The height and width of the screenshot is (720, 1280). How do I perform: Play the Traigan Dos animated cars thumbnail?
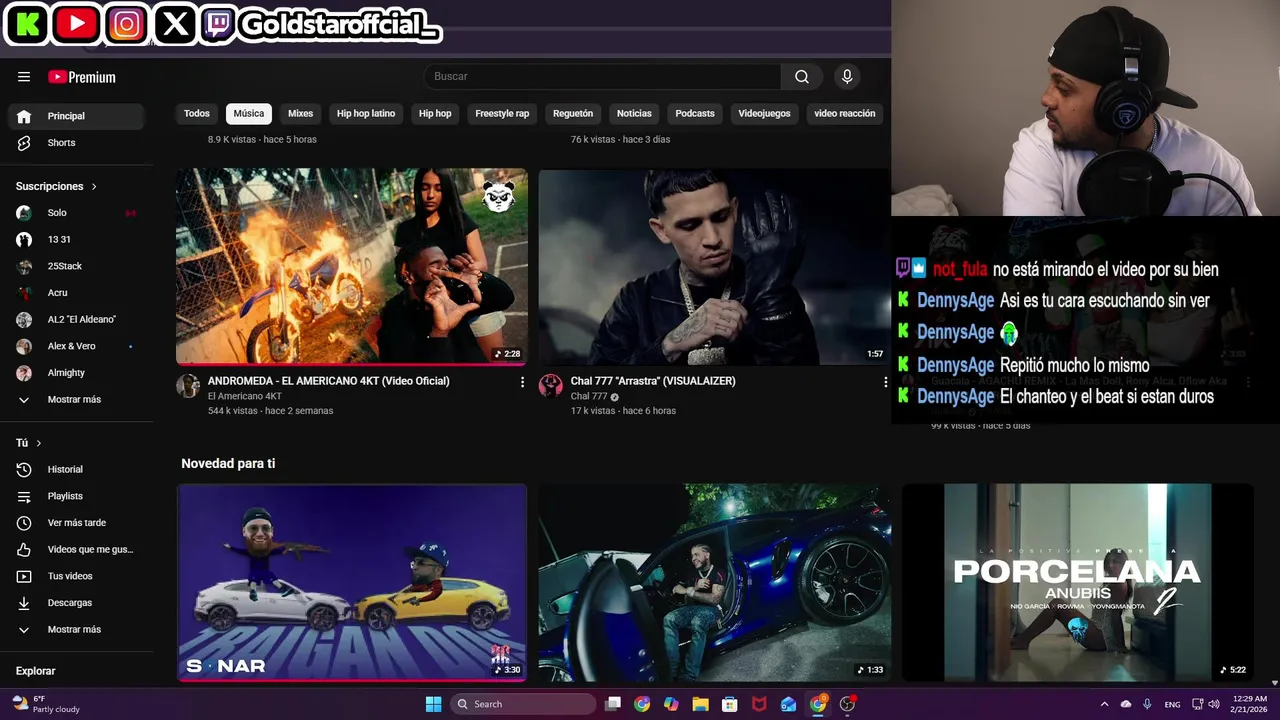coord(352,583)
